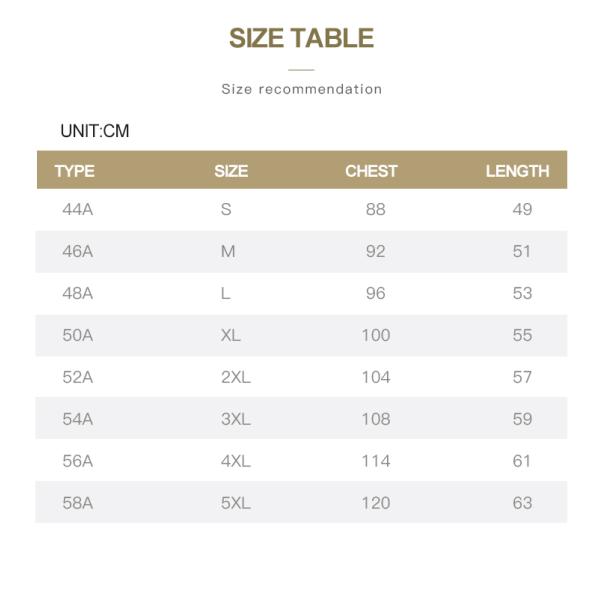Click length value 49
The height and width of the screenshot is (600, 600).
522,209
